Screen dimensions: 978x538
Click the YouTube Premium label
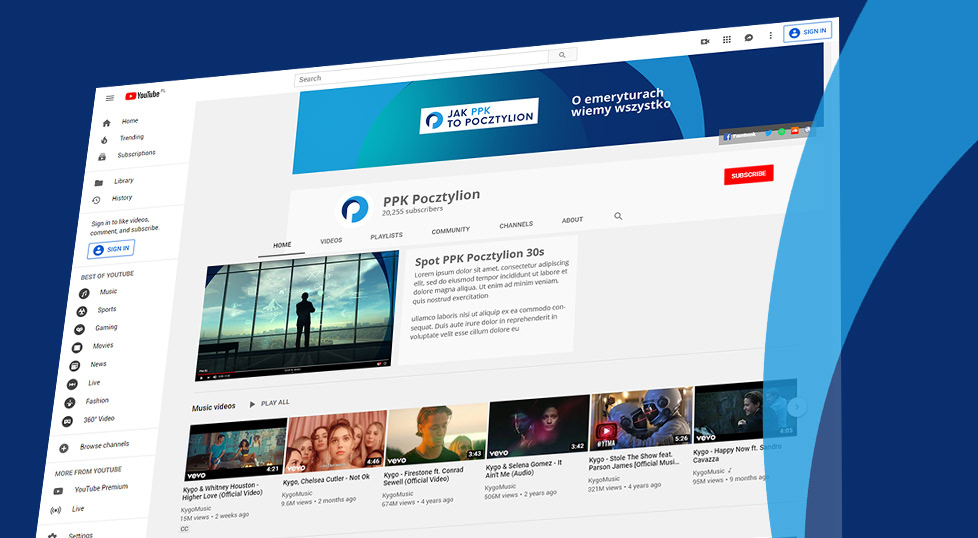pyautogui.click(x=101, y=488)
